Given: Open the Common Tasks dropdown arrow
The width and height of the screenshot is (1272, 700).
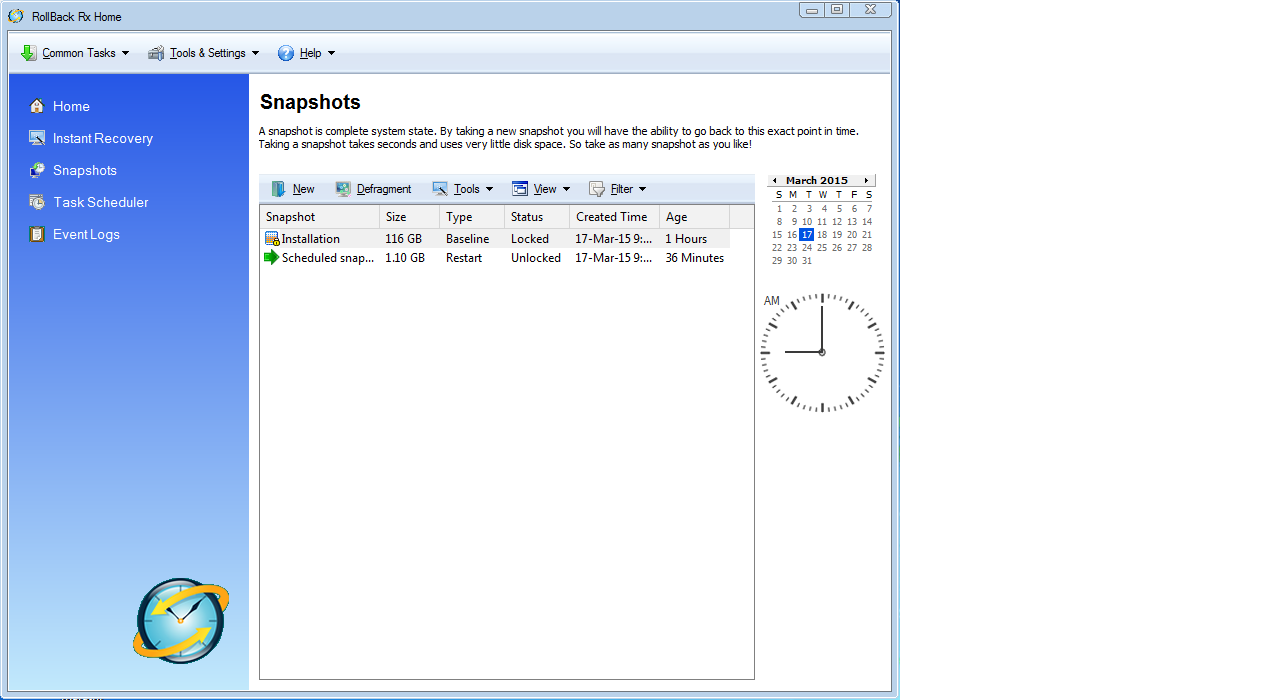Looking at the screenshot, I should 125,54.
